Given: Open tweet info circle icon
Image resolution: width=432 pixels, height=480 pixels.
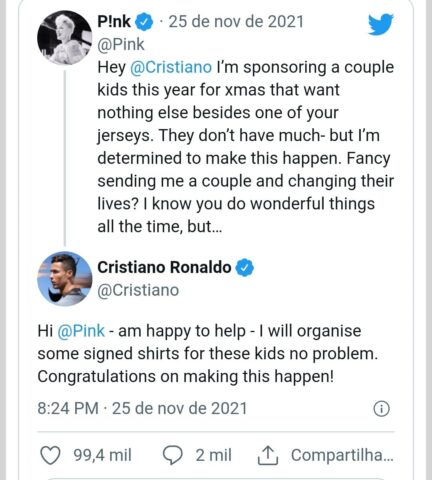Looking at the screenshot, I should [x=381, y=409].
